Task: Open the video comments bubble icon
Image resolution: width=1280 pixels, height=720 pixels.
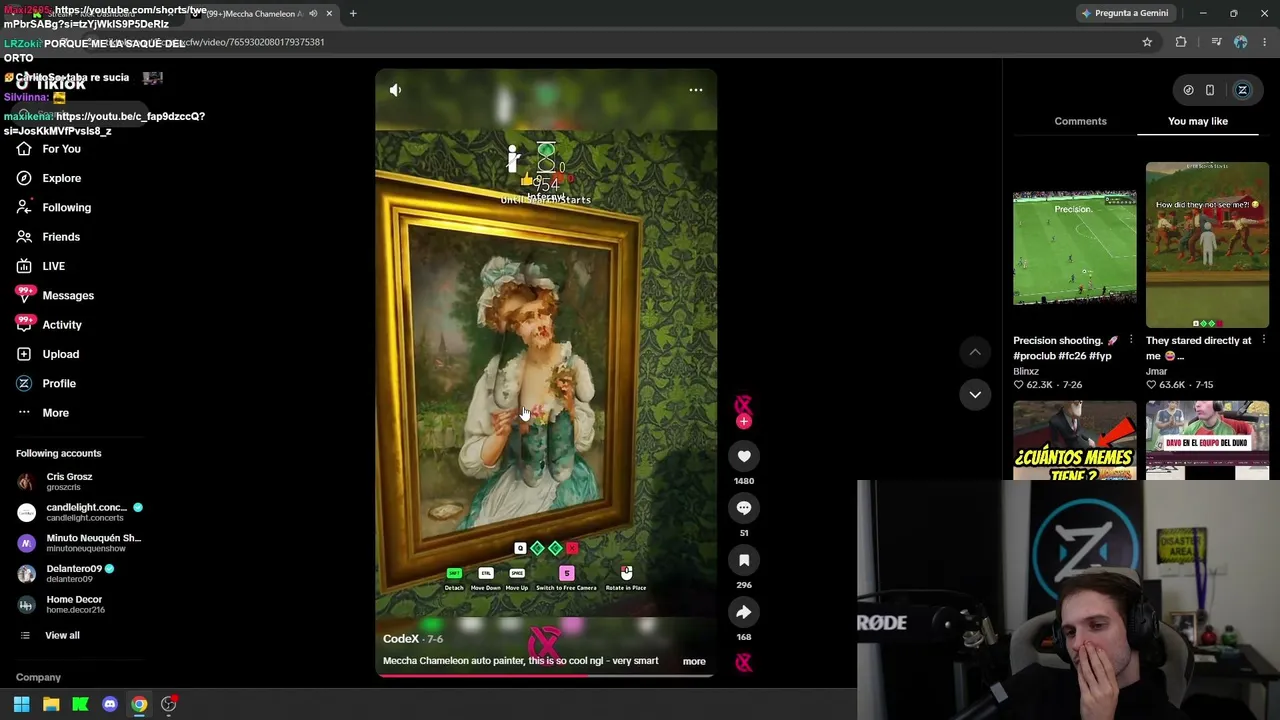Action: coord(744,508)
